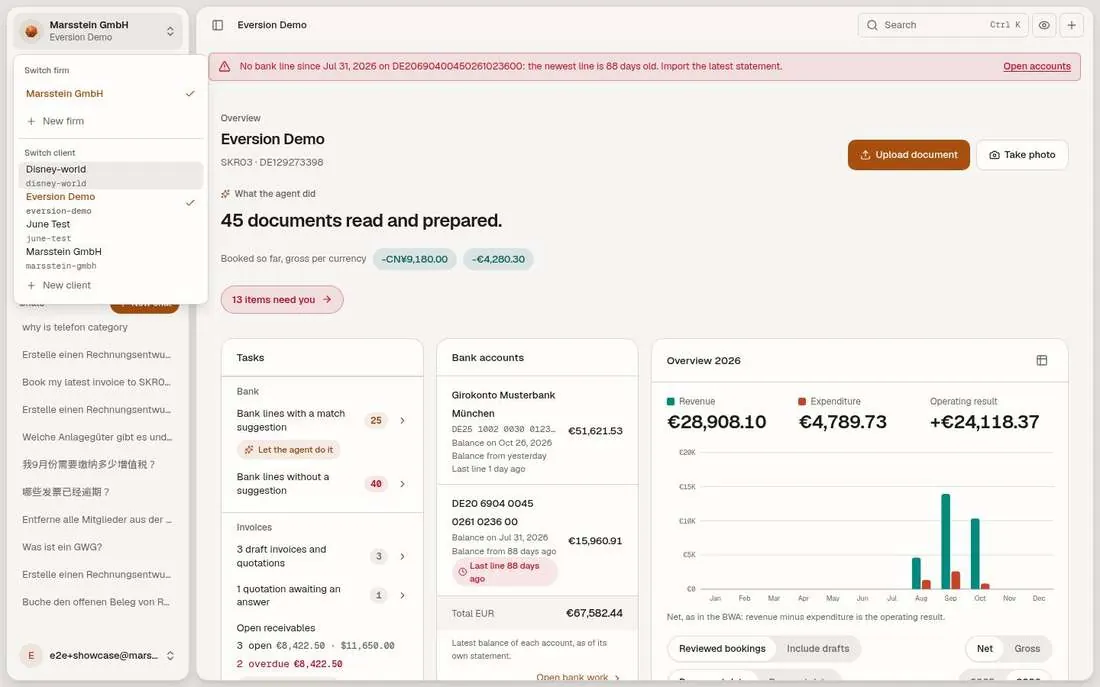The height and width of the screenshot is (687, 1100).
Task: Collapse the Marsstein GmbH firm switcher
Action: click(98, 31)
